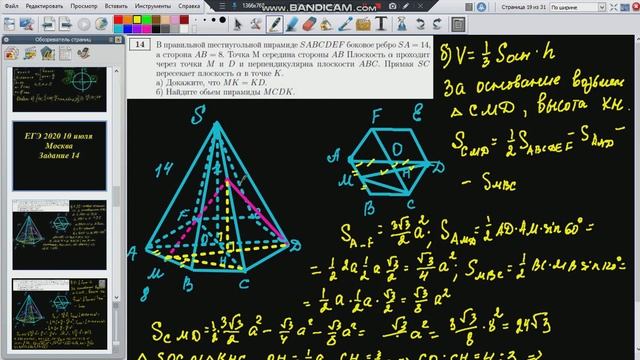640x360 pixels.
Task: Open the Файл menu
Action: click(x=11, y=6)
